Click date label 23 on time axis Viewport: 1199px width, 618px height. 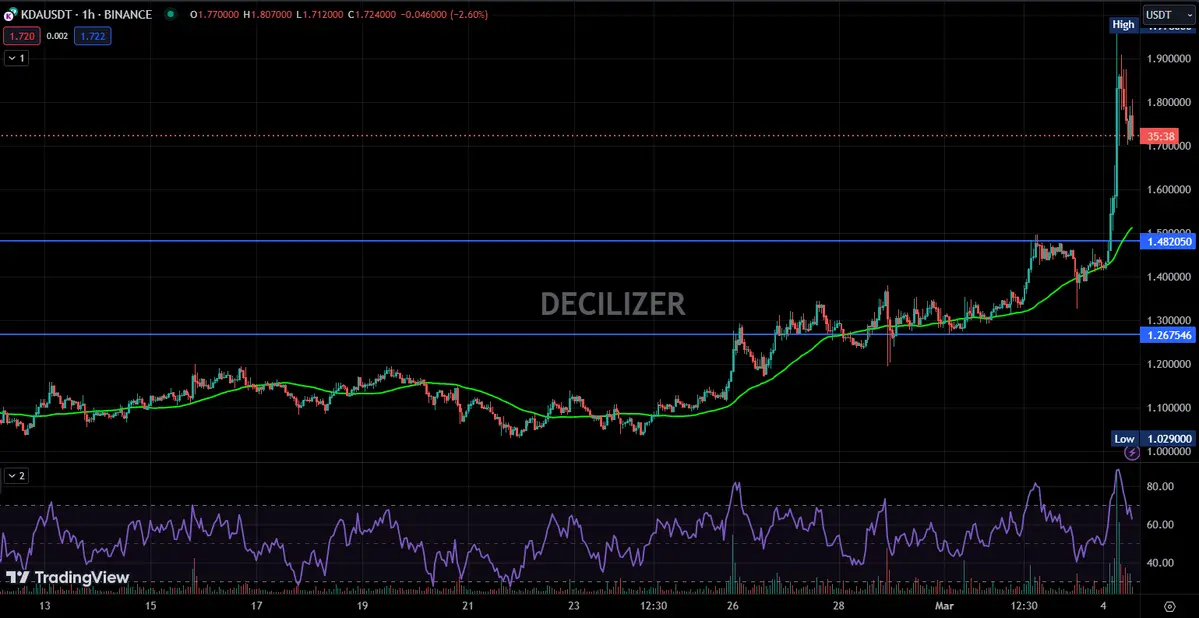[x=574, y=606]
